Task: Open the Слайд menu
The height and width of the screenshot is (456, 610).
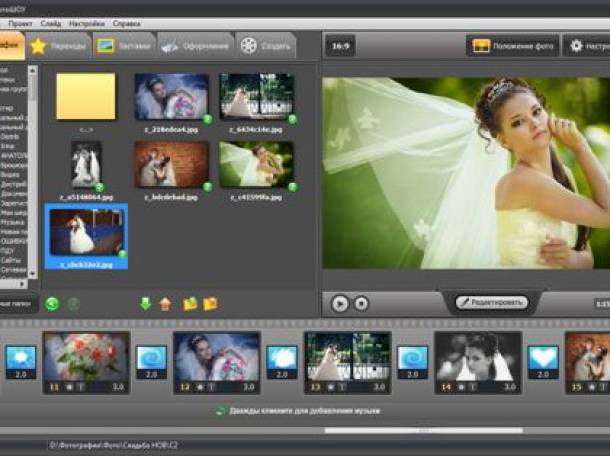Action: 51,24
